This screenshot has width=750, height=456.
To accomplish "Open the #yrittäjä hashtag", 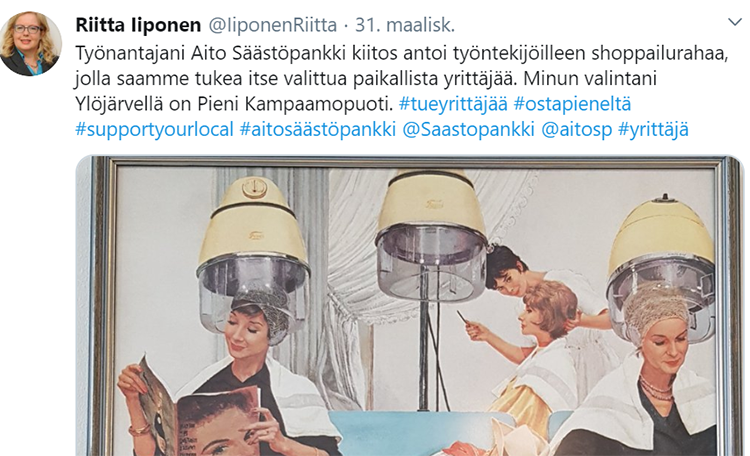I will [x=653, y=129].
